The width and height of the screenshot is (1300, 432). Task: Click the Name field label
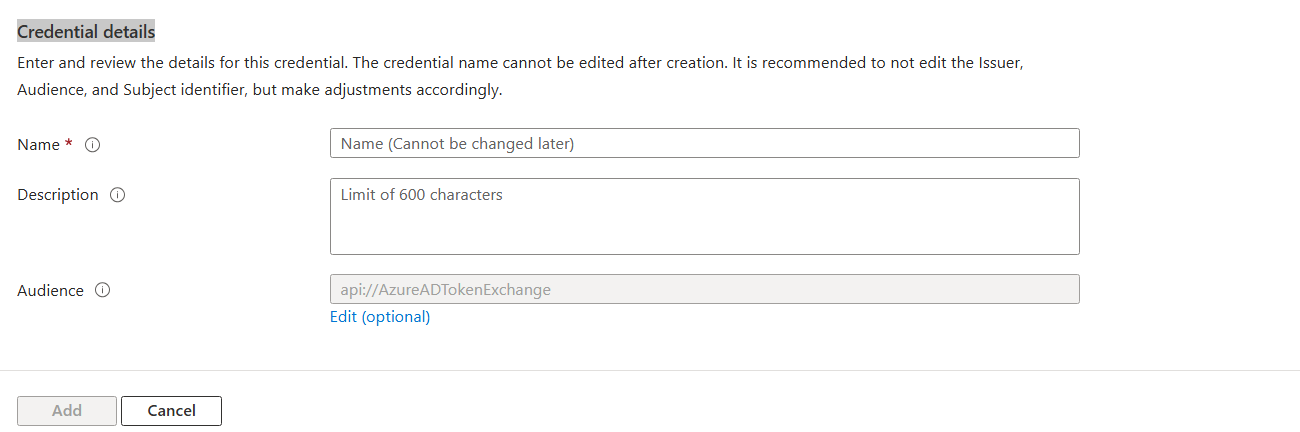(x=39, y=145)
